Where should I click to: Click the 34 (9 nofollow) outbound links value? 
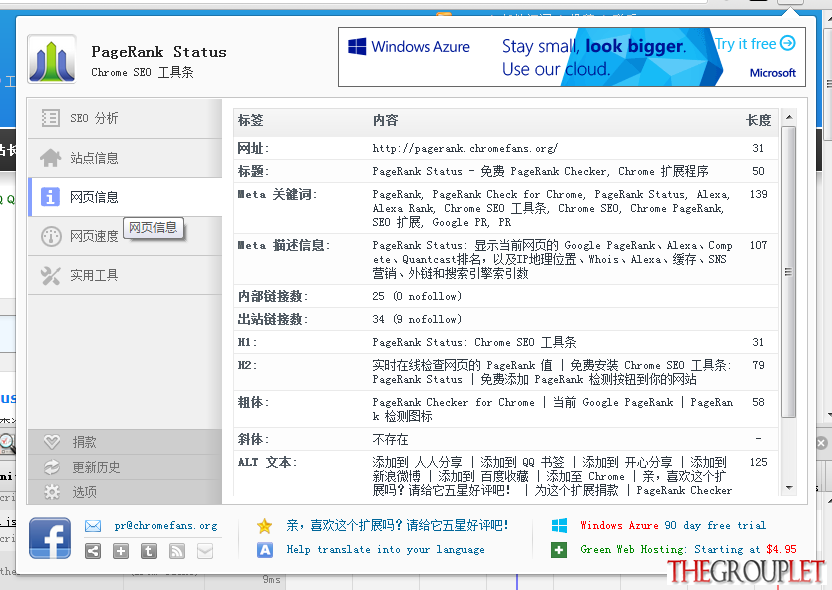(x=417, y=319)
